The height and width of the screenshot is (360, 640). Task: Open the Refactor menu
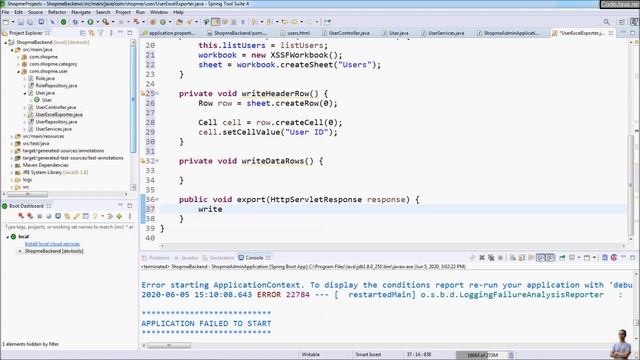pos(57,12)
